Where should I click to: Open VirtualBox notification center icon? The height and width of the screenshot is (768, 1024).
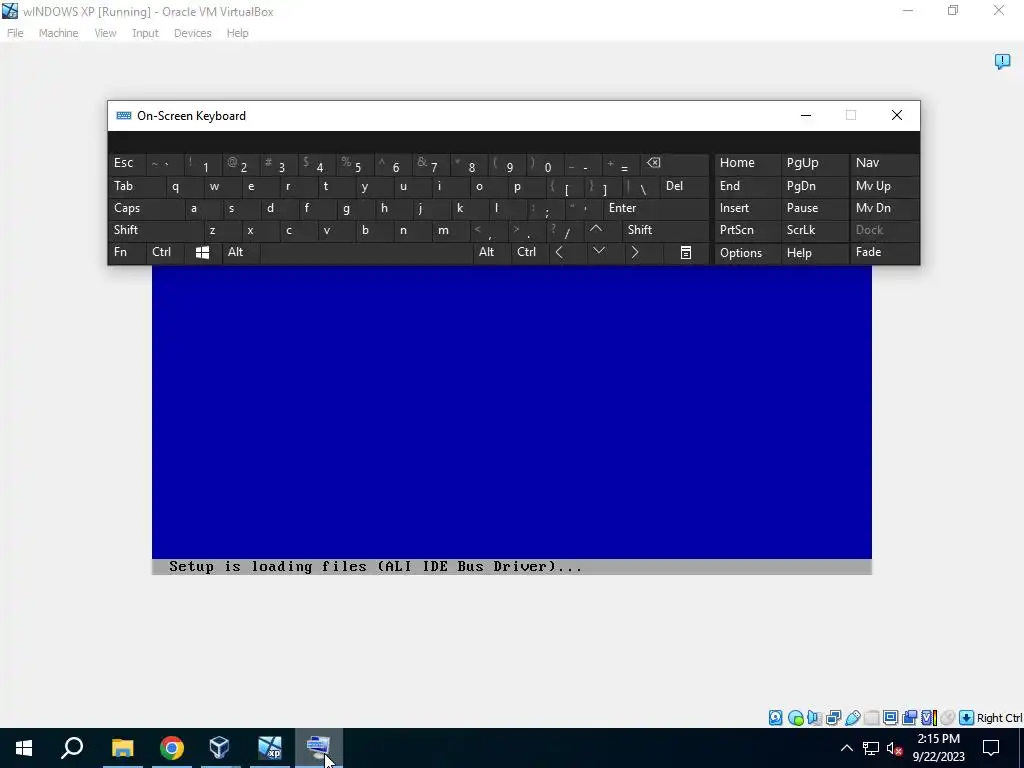(1002, 61)
